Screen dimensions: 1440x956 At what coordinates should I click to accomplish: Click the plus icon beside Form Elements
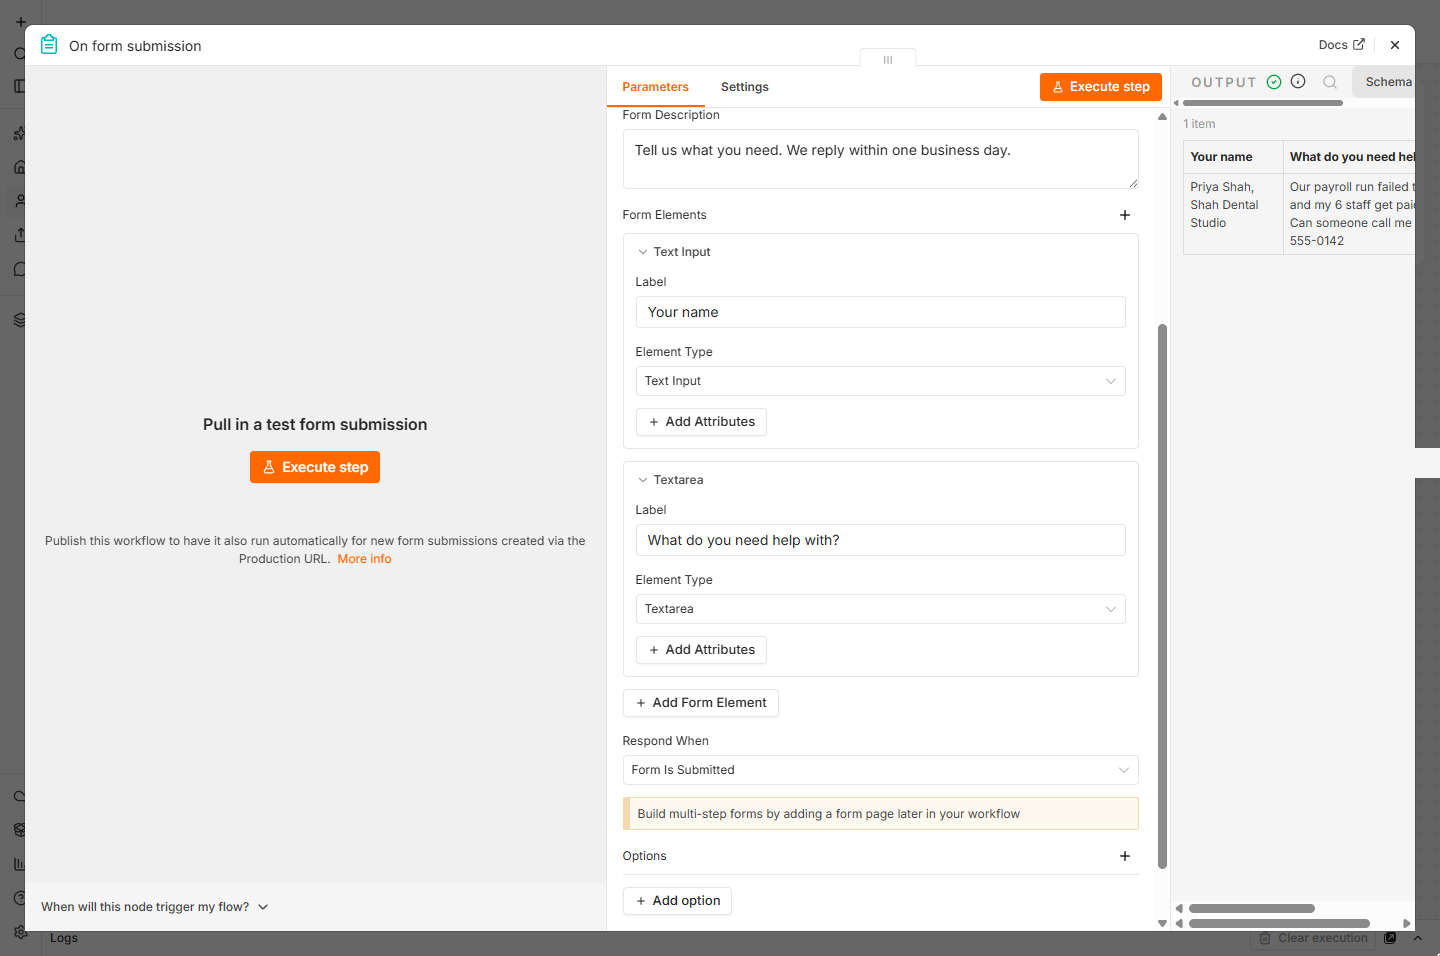click(x=1125, y=215)
